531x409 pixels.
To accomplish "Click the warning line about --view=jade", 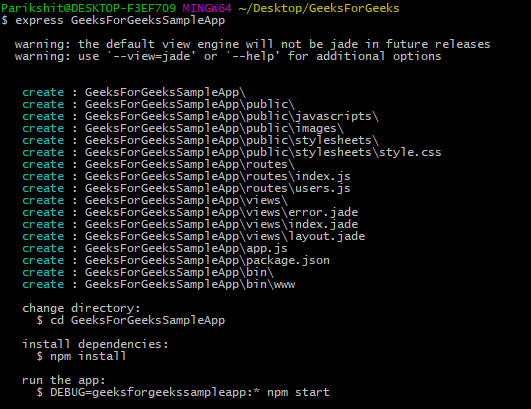I will click(x=228, y=56).
